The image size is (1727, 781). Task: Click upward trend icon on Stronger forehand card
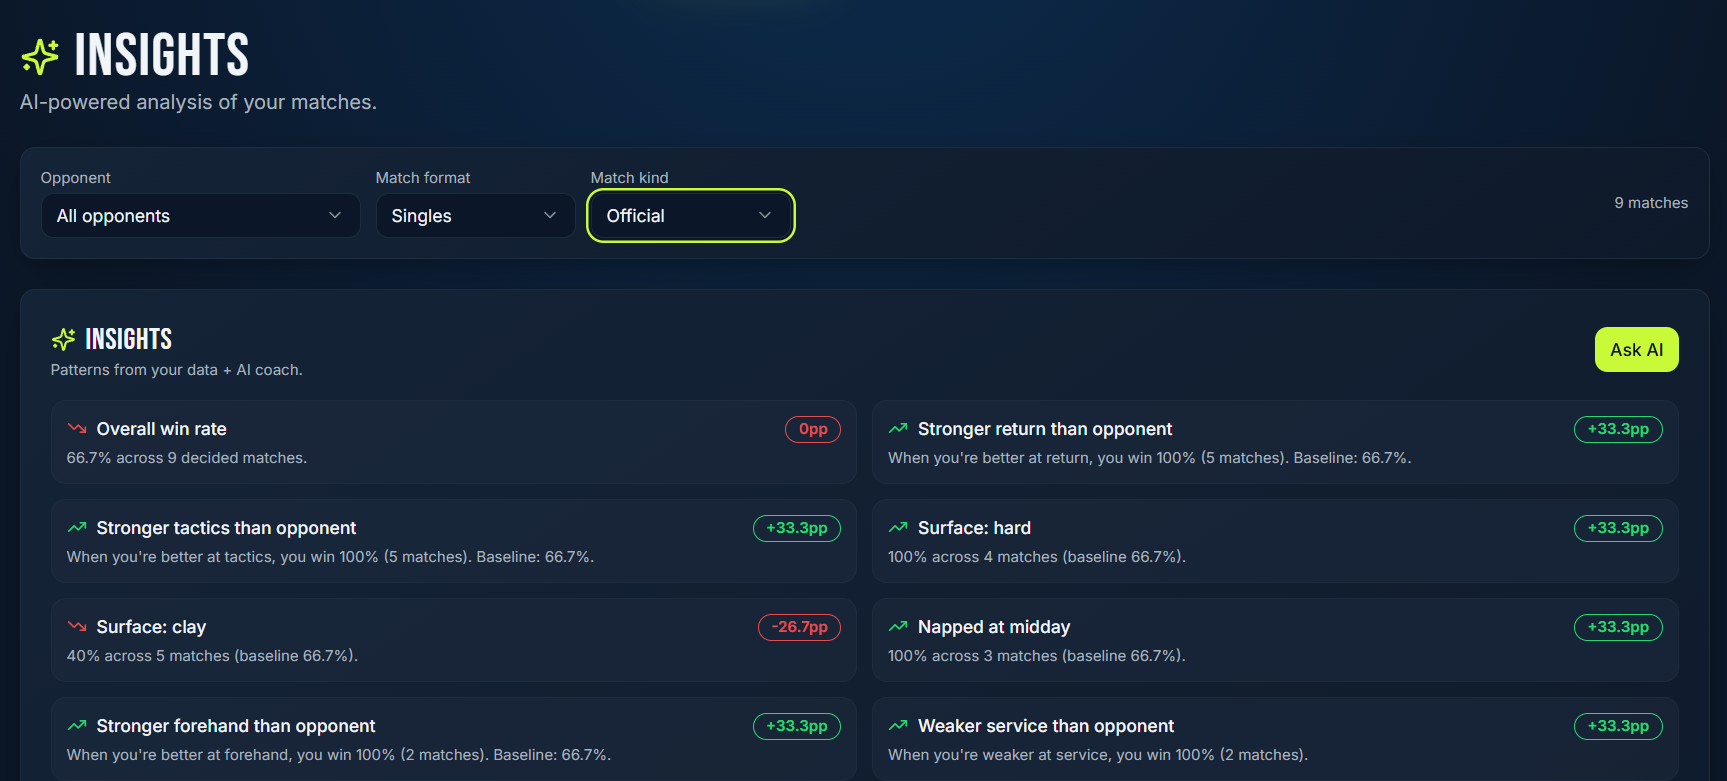(77, 725)
